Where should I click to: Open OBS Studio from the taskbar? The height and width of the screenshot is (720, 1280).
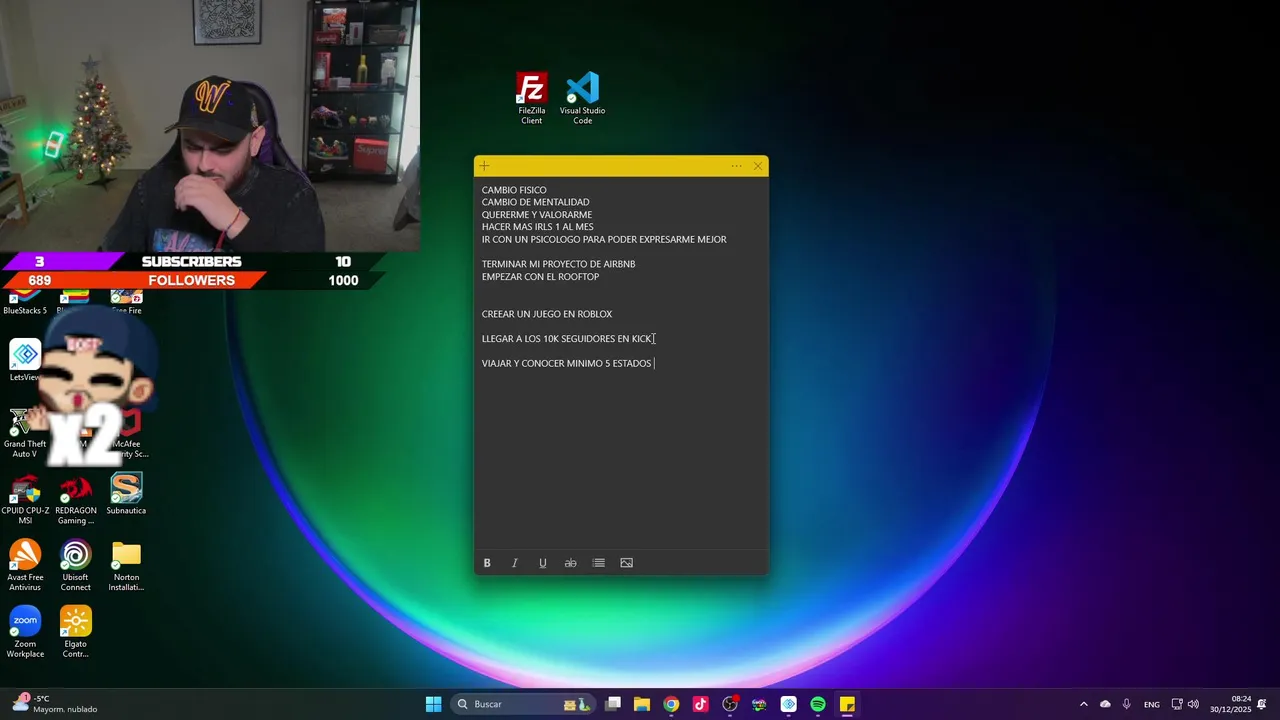pos(730,704)
